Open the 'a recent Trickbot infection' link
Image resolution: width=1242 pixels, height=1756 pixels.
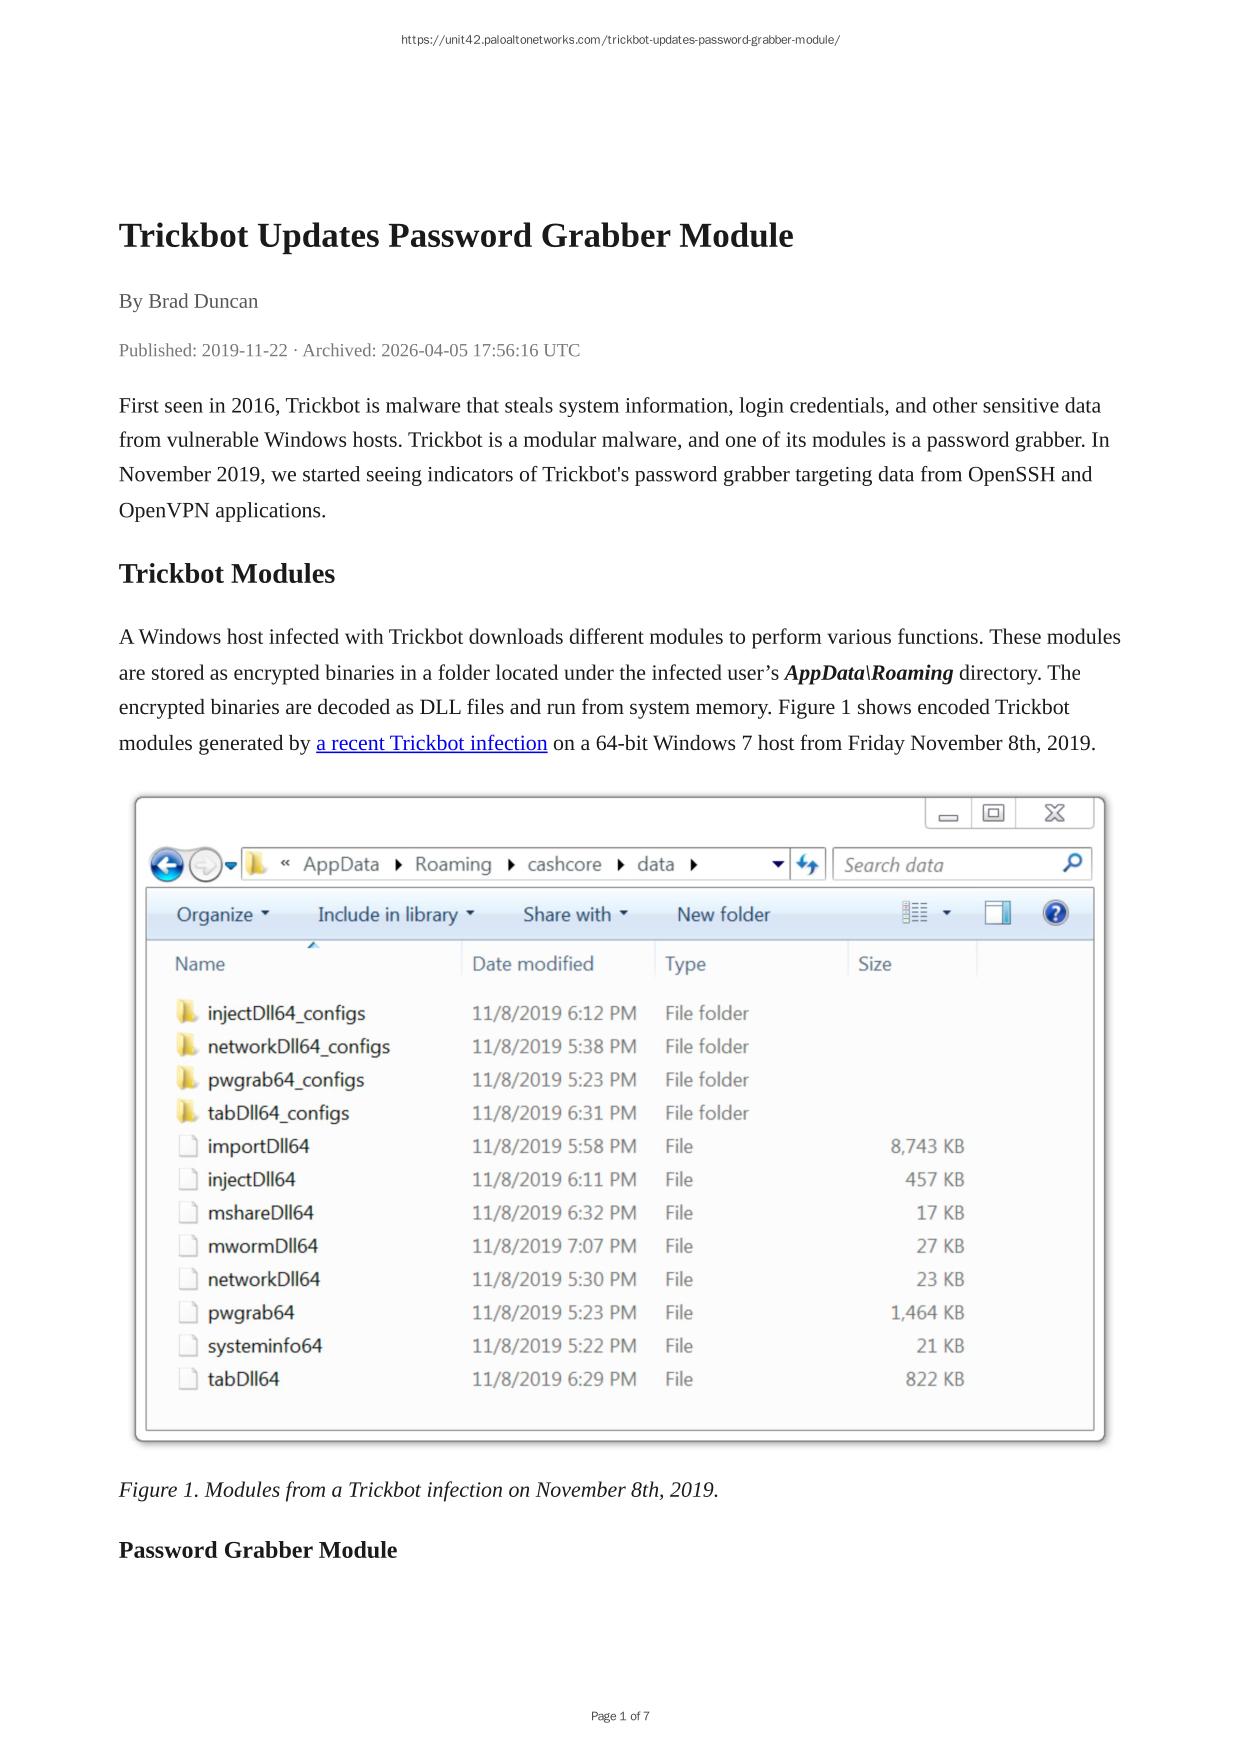point(431,743)
